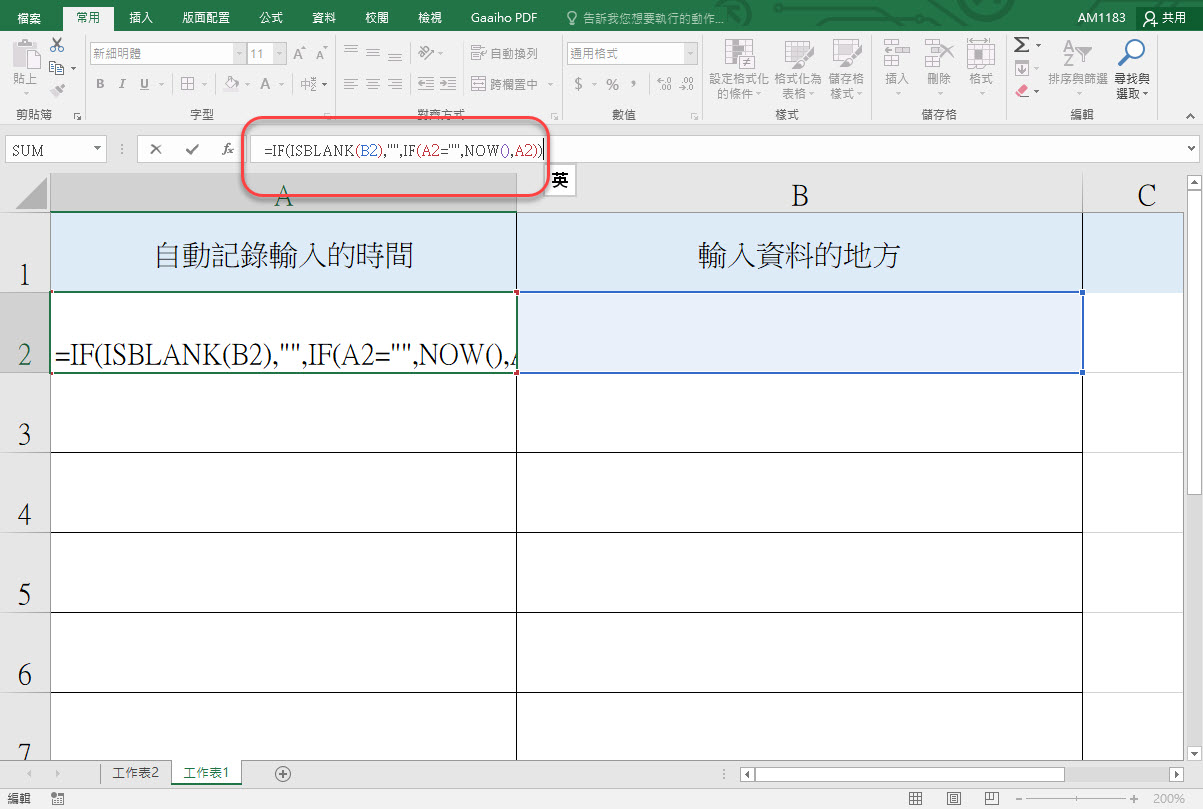Expand the 通用格式 number format dropdown
This screenshot has height=809, width=1203.
coord(691,54)
